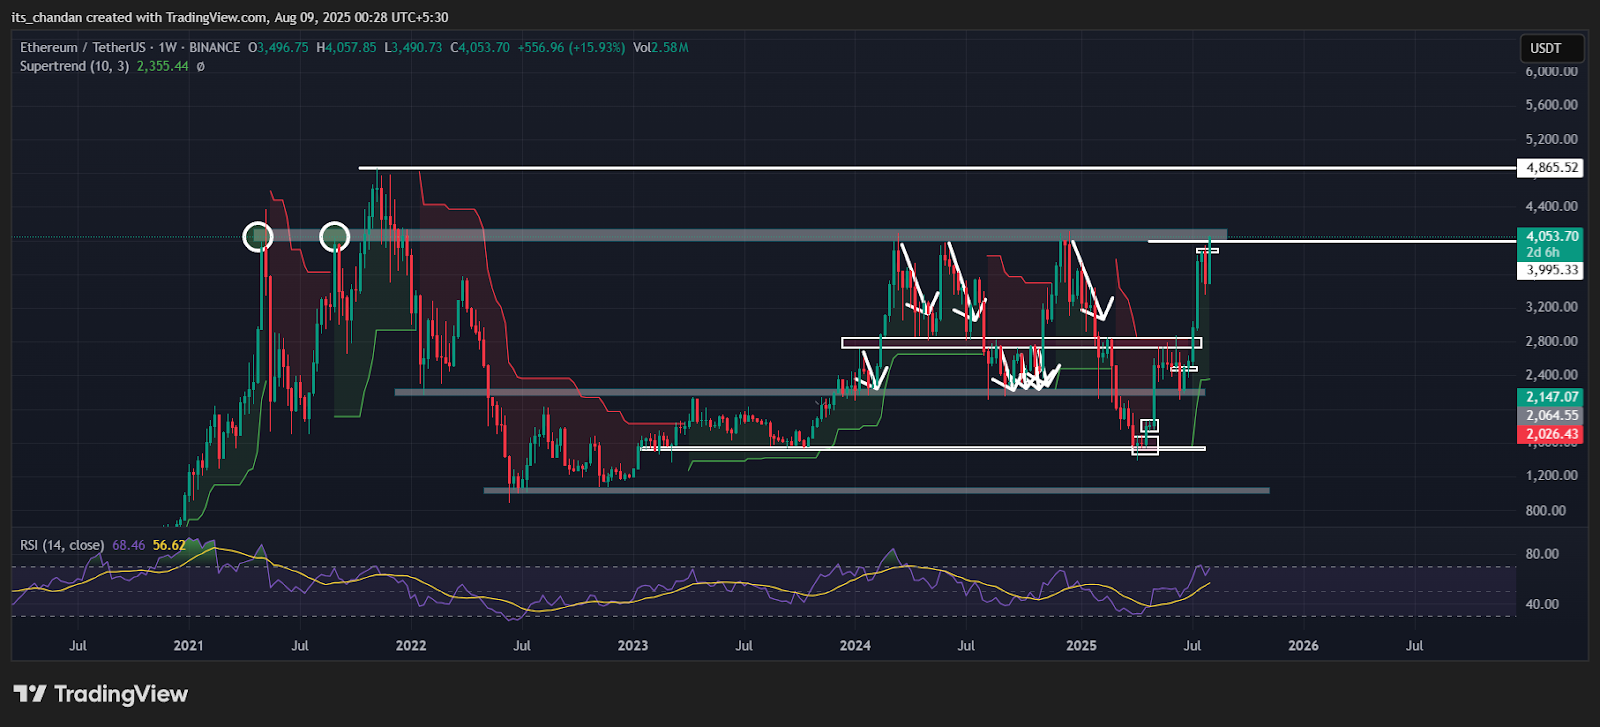The image size is (1600, 727).
Task: Click the 80.00 RSI scale tick
Action: pyautogui.click(x=1542, y=554)
